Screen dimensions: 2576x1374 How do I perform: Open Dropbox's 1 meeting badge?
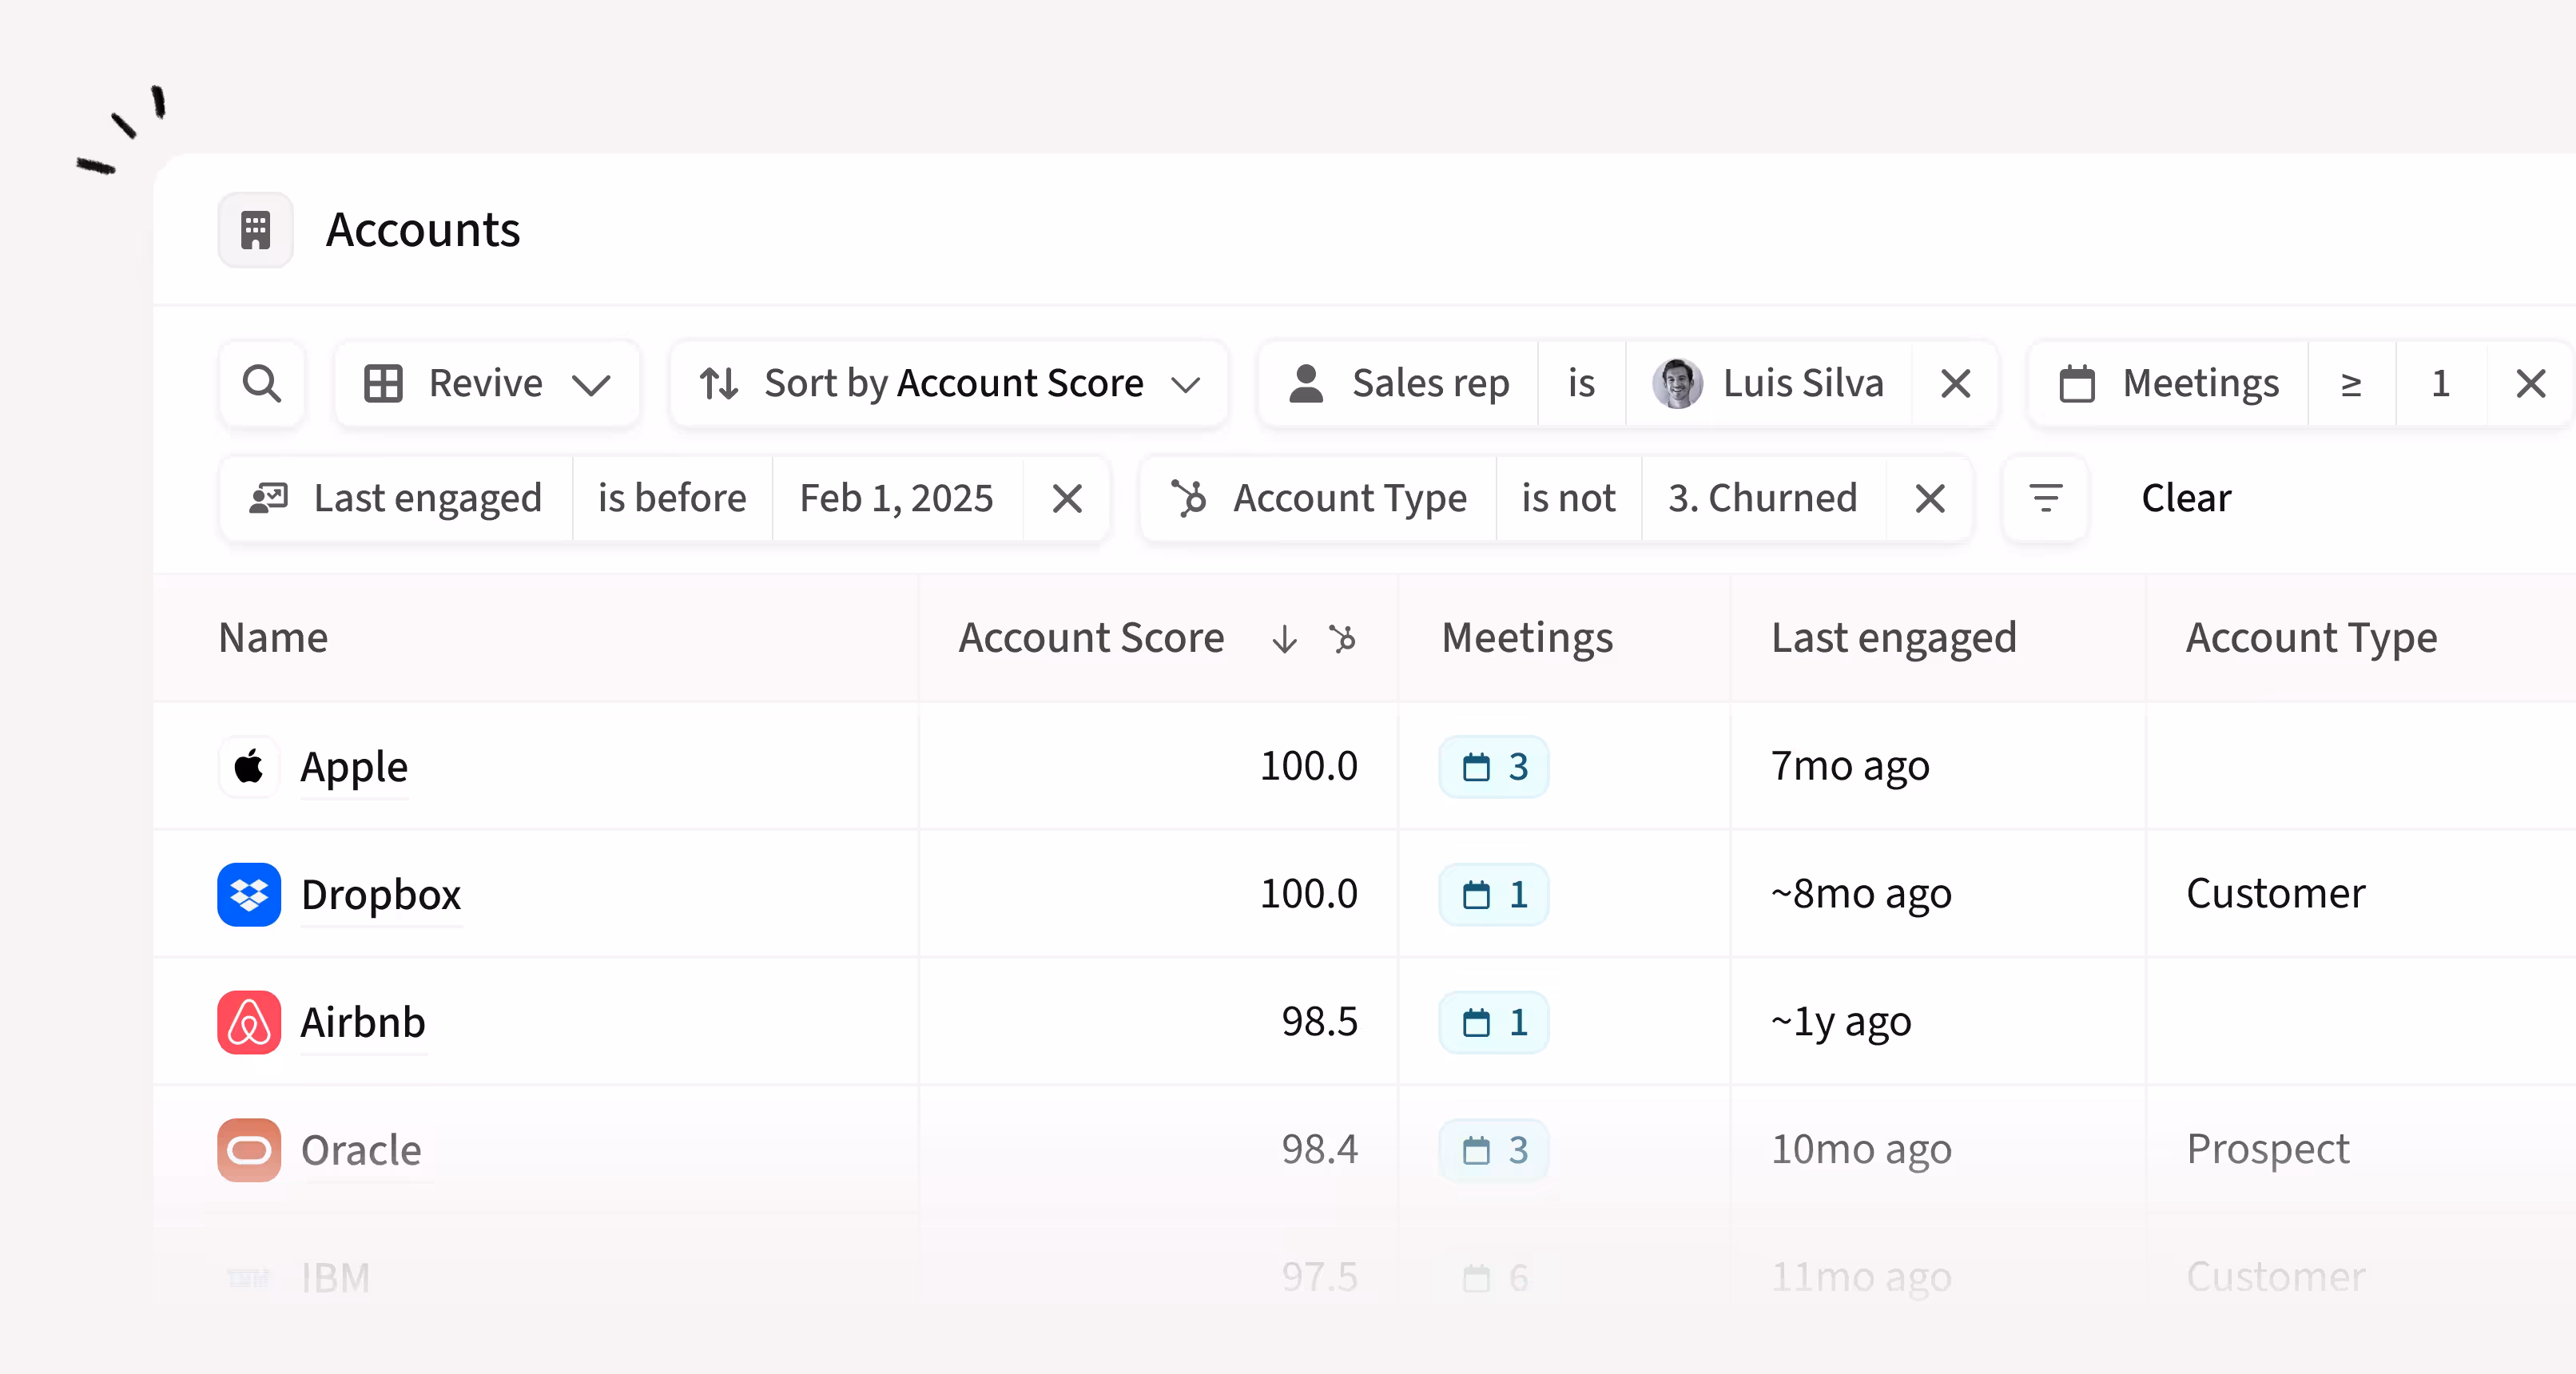(x=1494, y=895)
